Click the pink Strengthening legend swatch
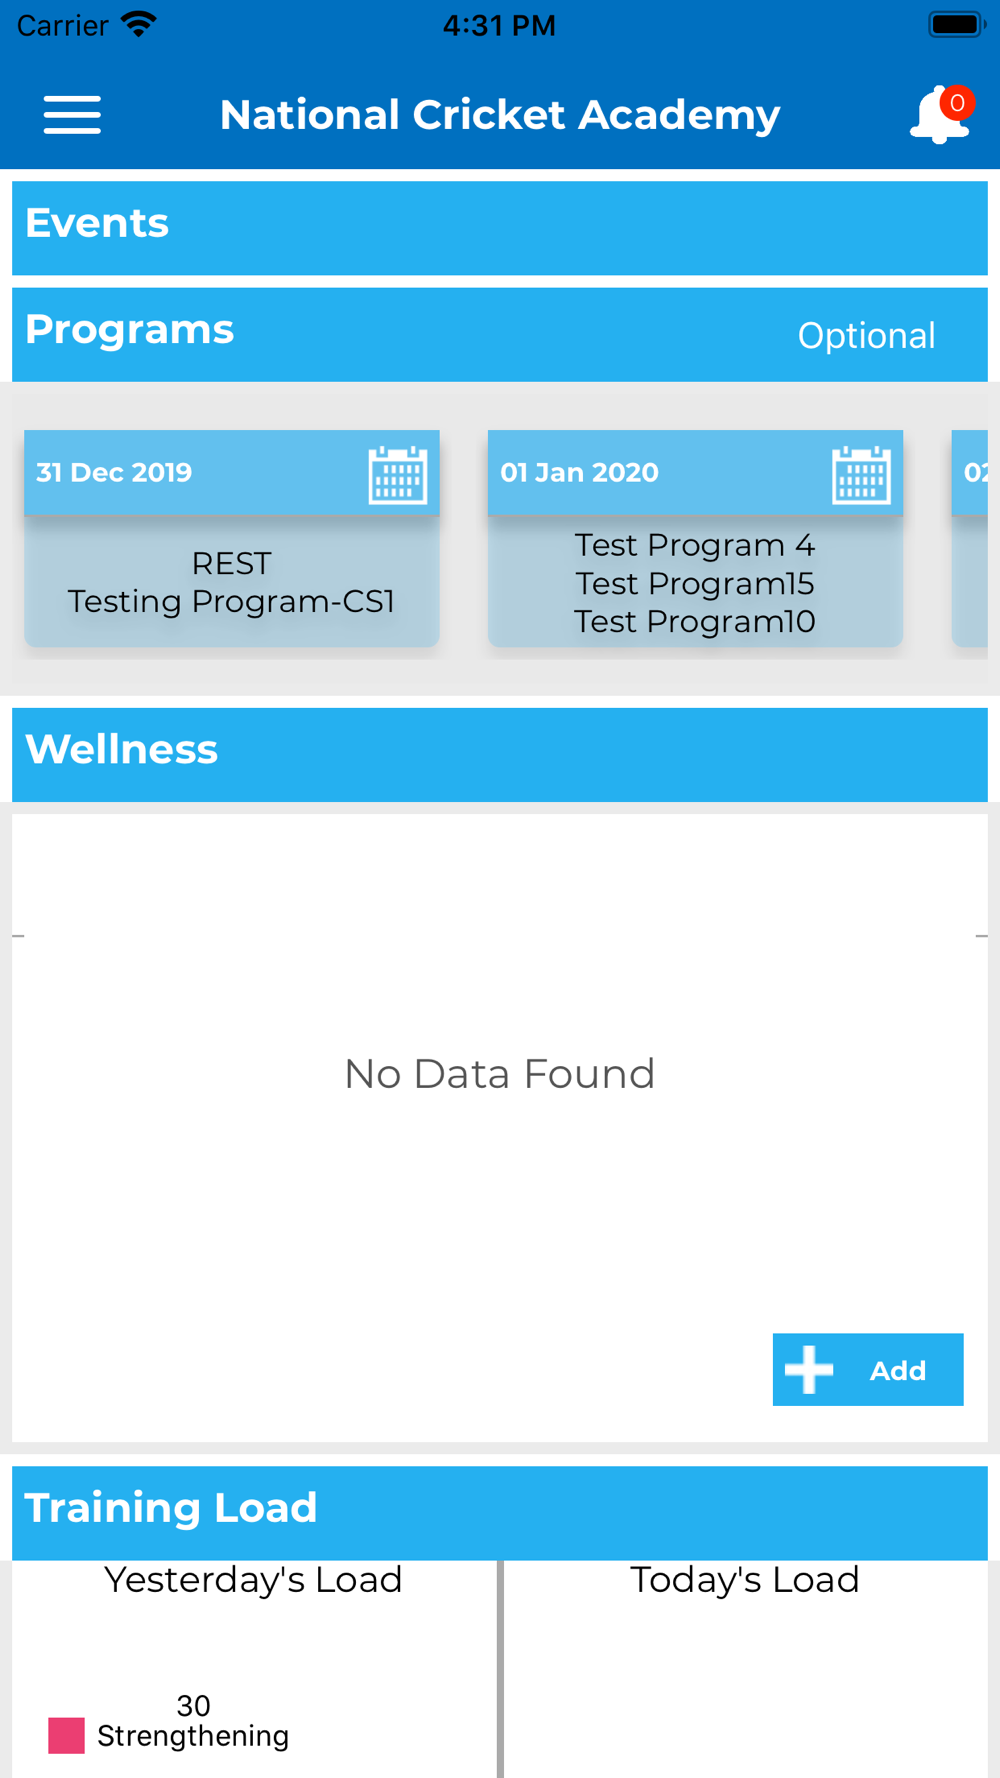Viewport: 1000px width, 1778px height. [x=66, y=1735]
